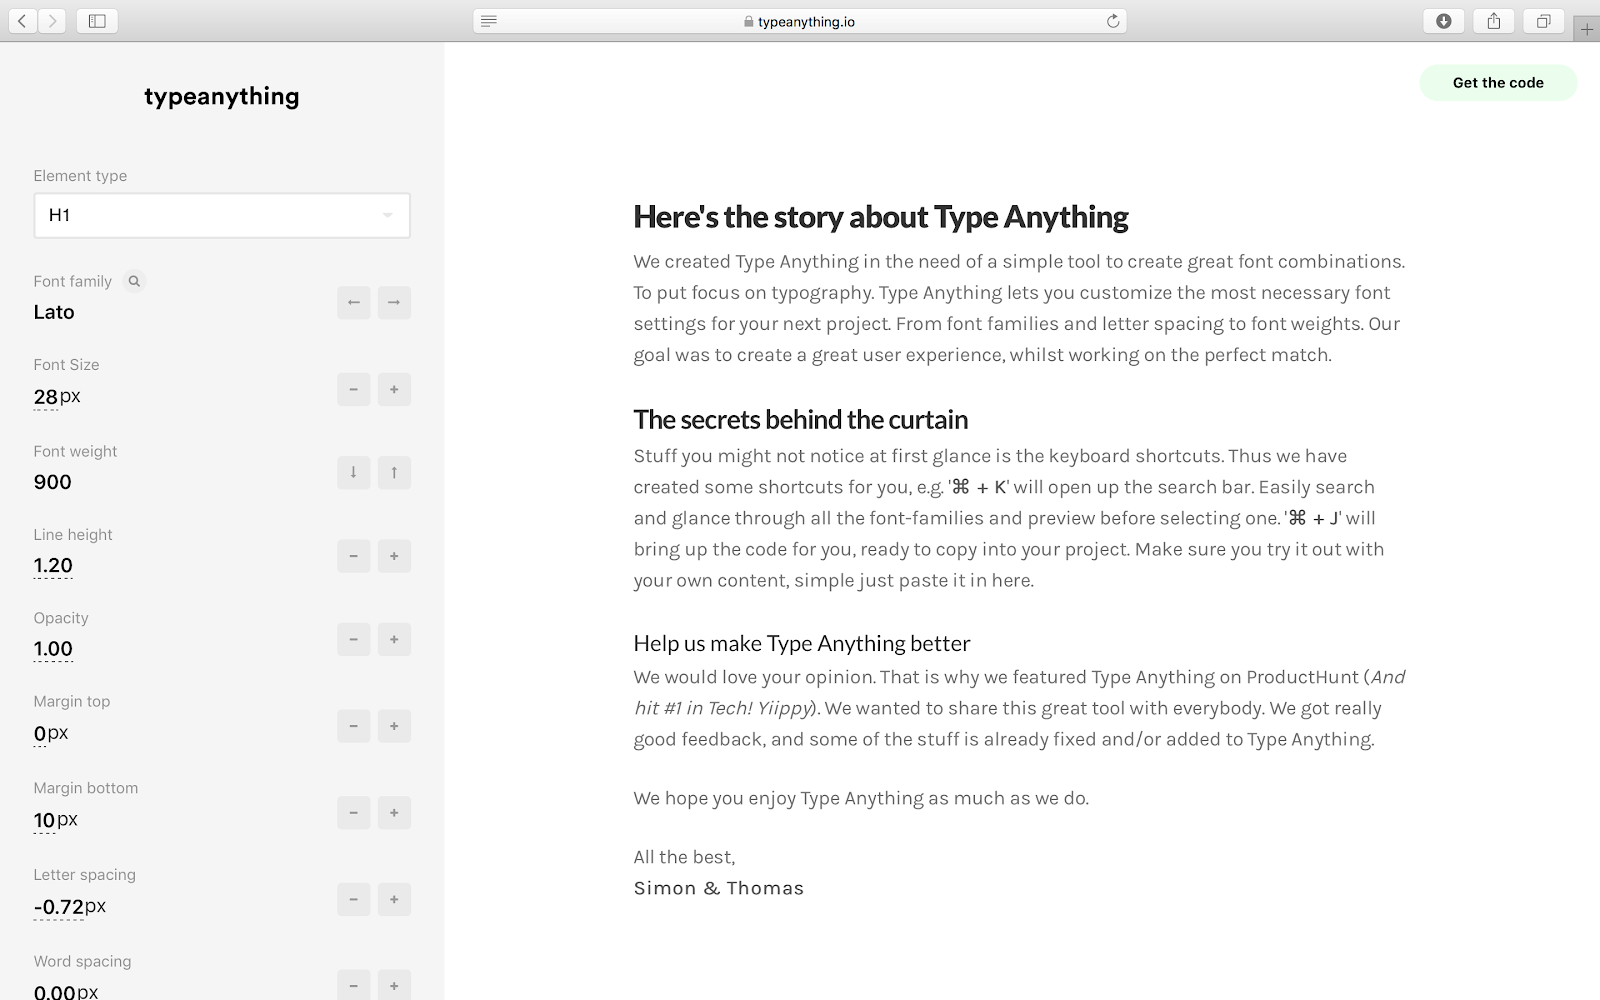Screen dimensions: 1600x1000
Task: Click the 'Simon & Thomas' signature text
Action: [719, 888]
